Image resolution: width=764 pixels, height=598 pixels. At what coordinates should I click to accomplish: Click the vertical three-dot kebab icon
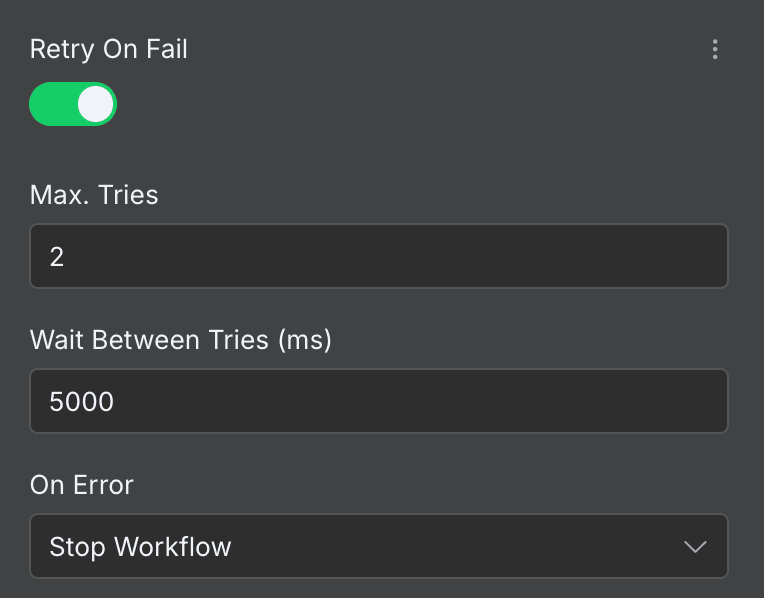click(714, 49)
